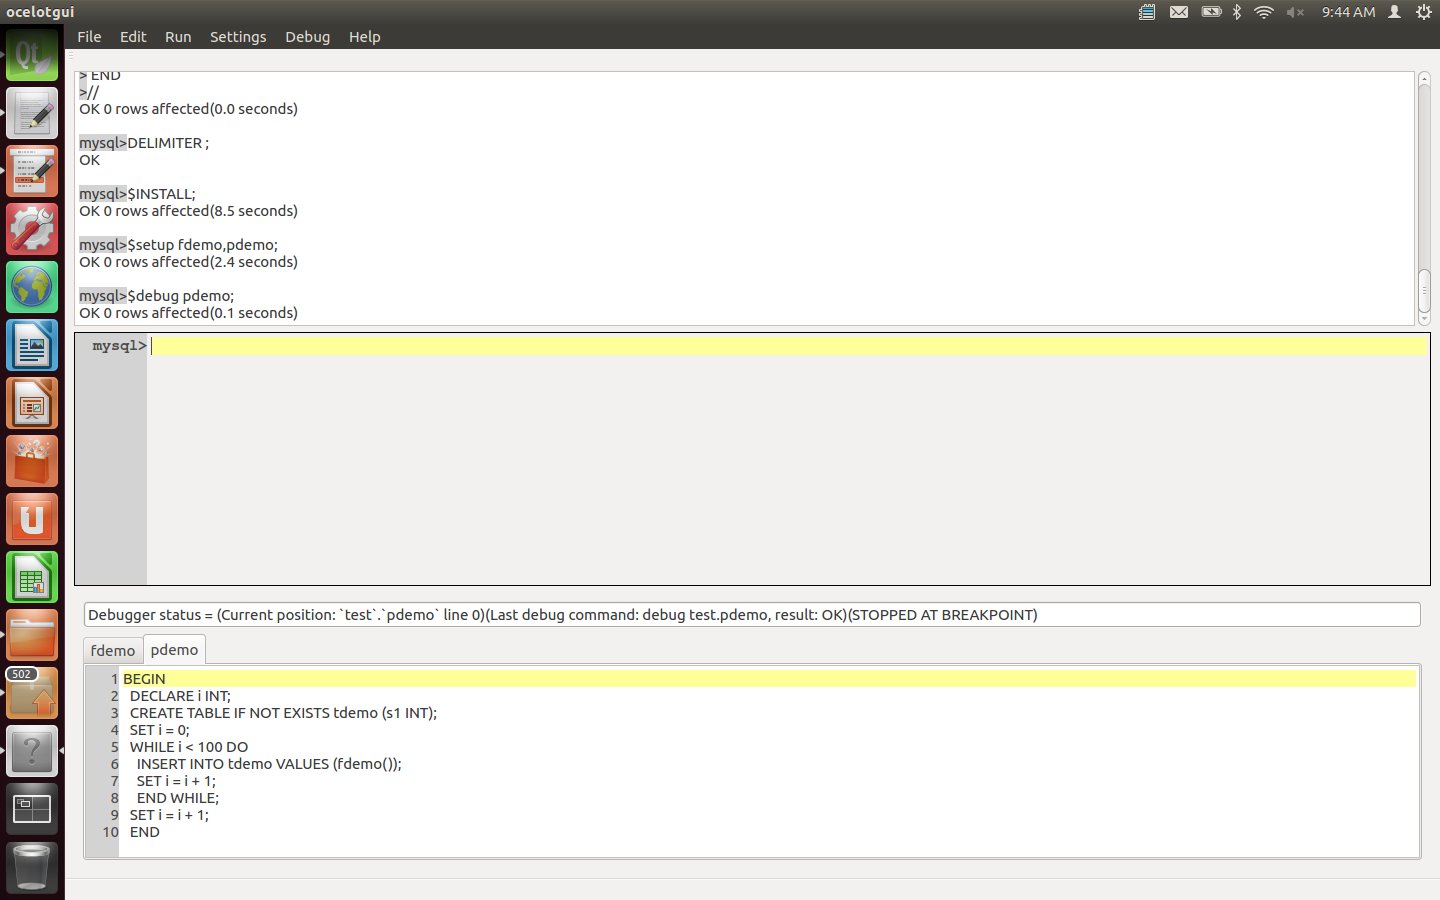Open the Qt Creator launcher icon

coord(32,55)
